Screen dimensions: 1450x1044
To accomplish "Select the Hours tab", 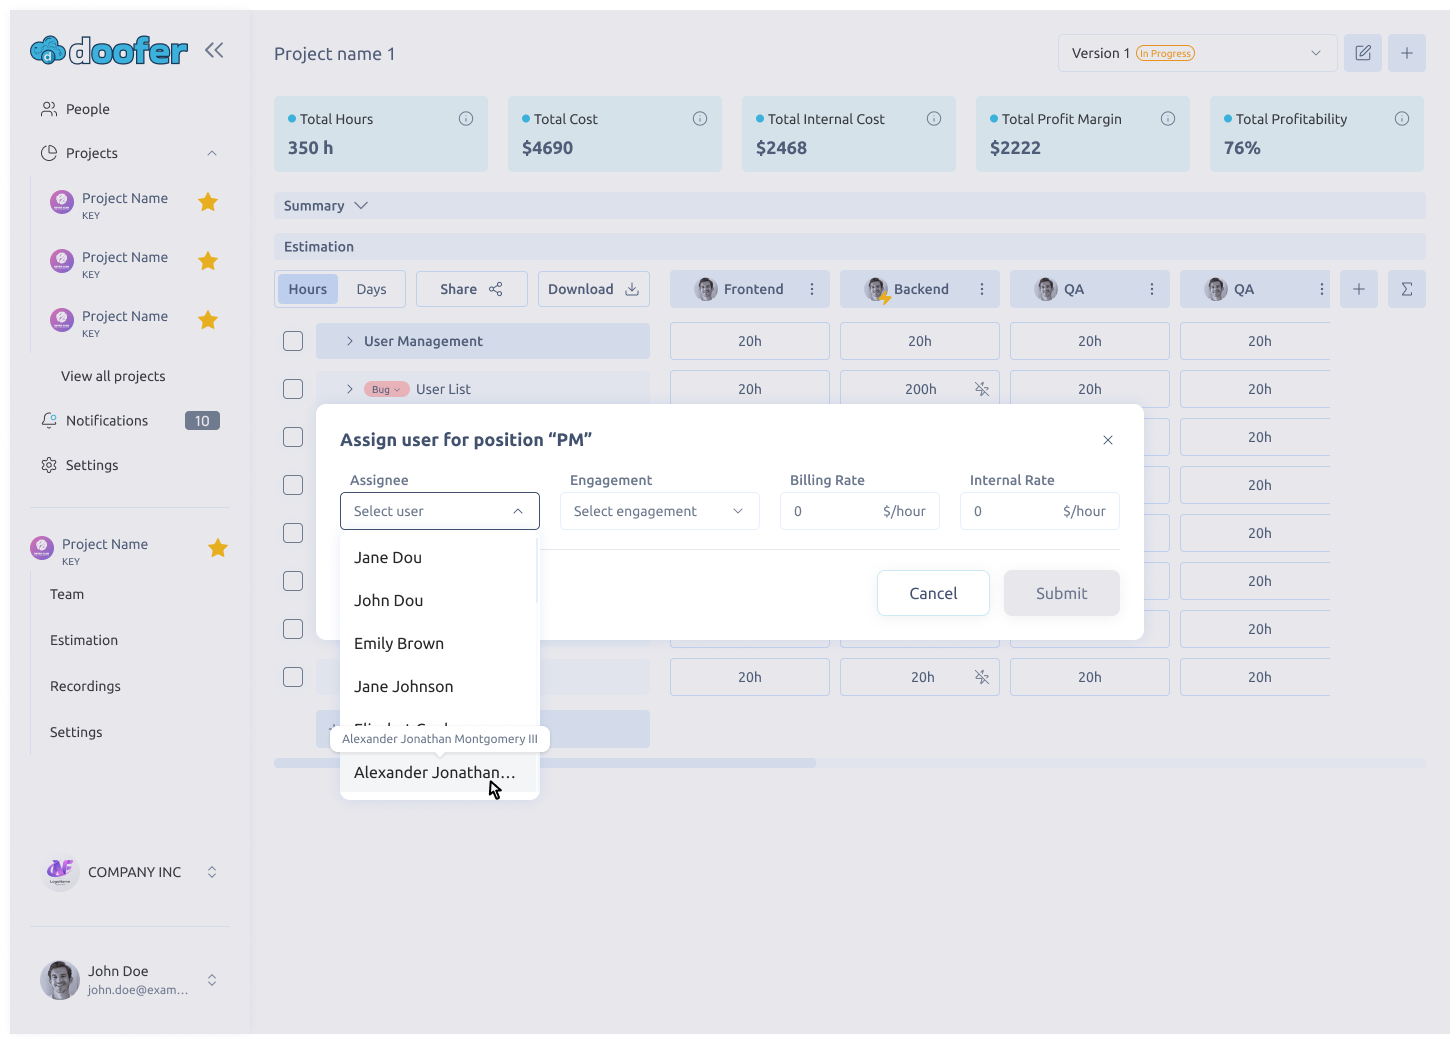I will tap(307, 289).
